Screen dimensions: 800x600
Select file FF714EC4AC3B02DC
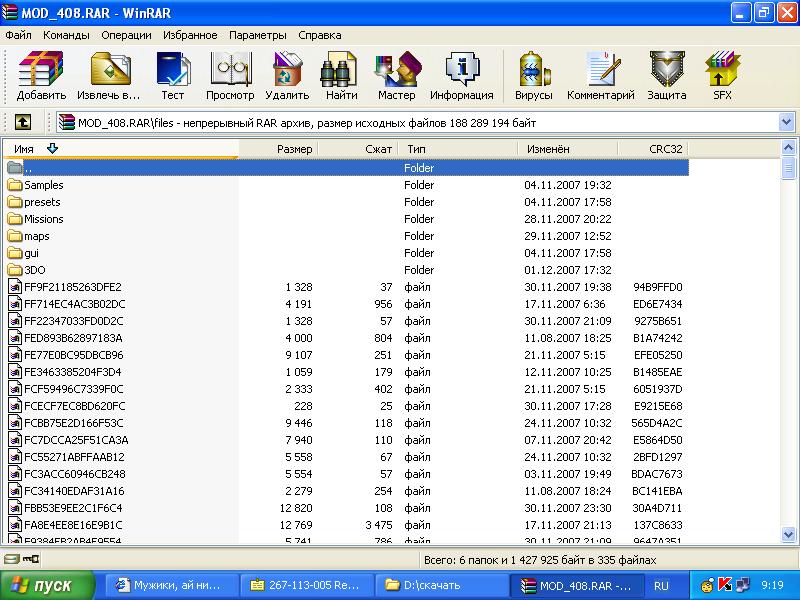348,304
